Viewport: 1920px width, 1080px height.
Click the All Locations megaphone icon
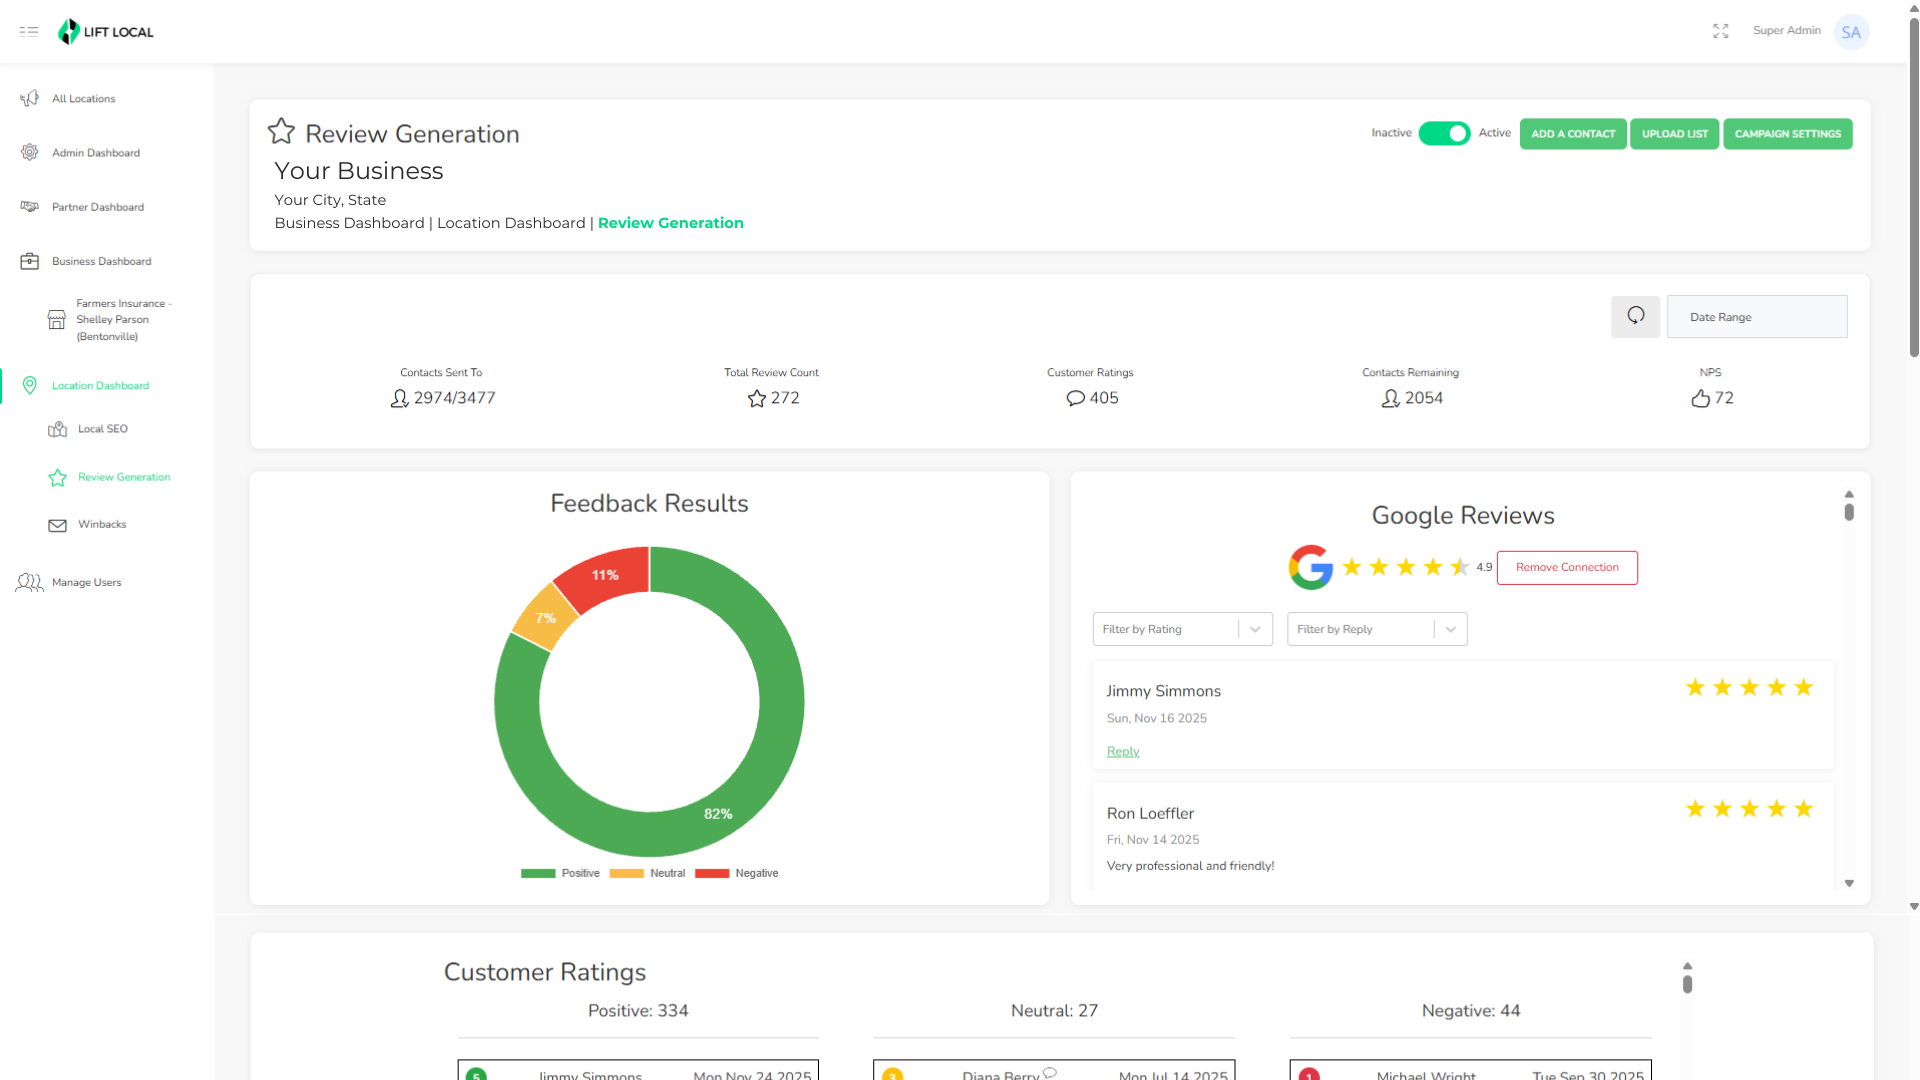click(x=30, y=98)
